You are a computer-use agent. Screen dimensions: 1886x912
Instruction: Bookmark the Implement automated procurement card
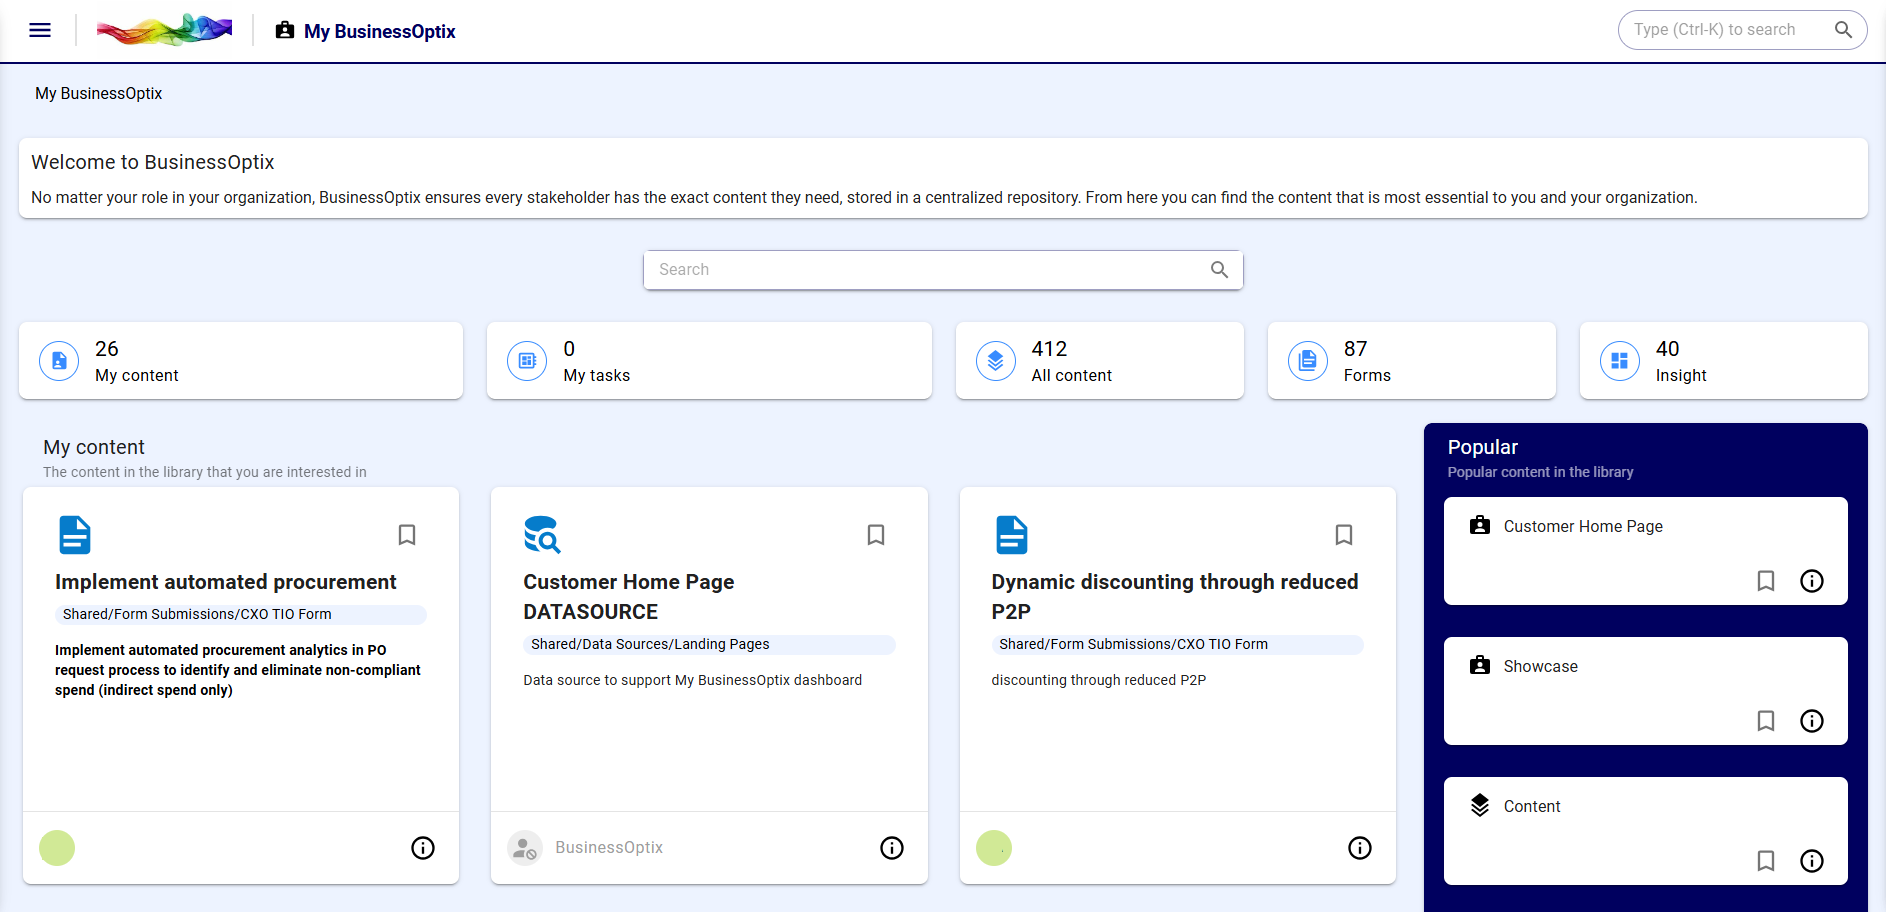coord(407,535)
